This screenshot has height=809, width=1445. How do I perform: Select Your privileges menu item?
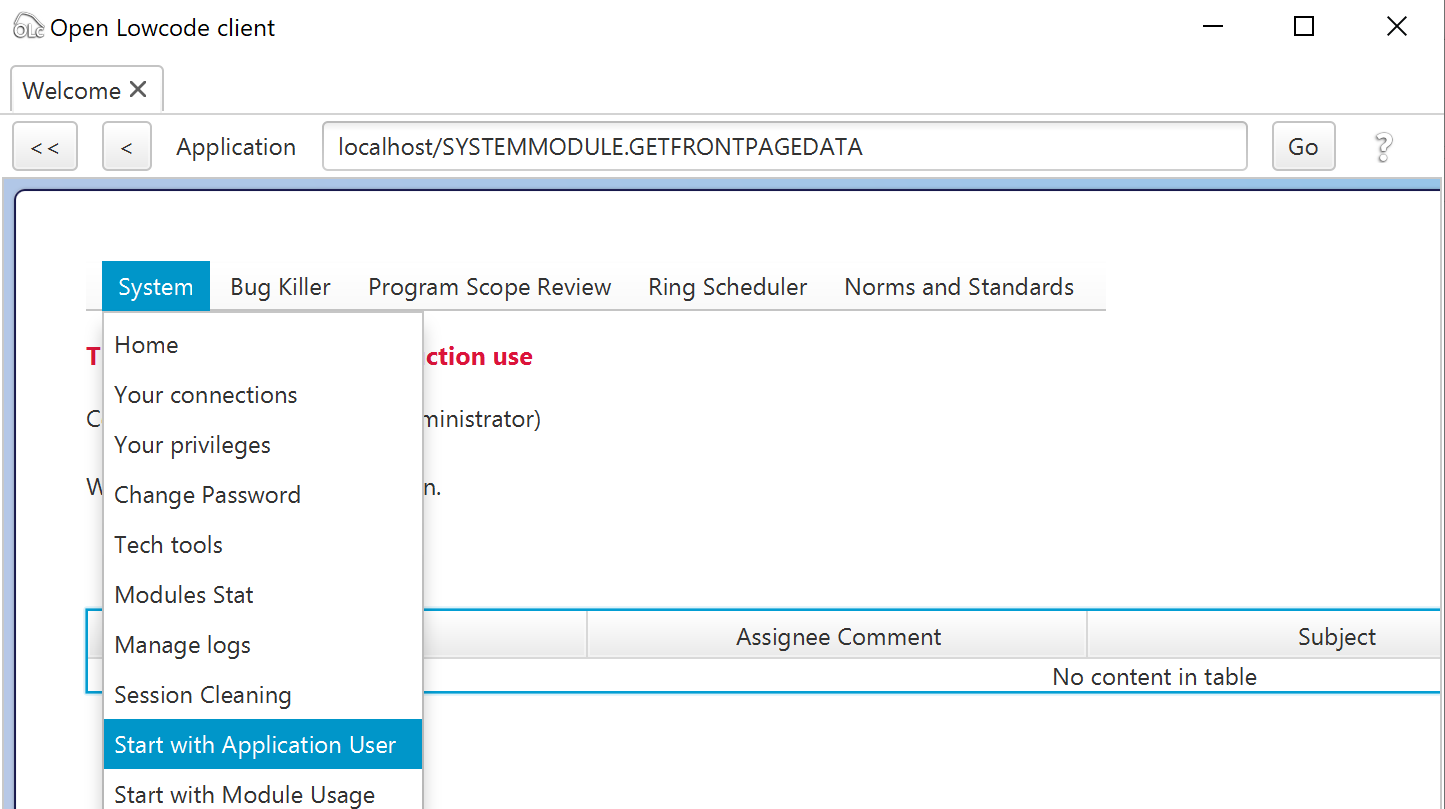click(x=192, y=445)
